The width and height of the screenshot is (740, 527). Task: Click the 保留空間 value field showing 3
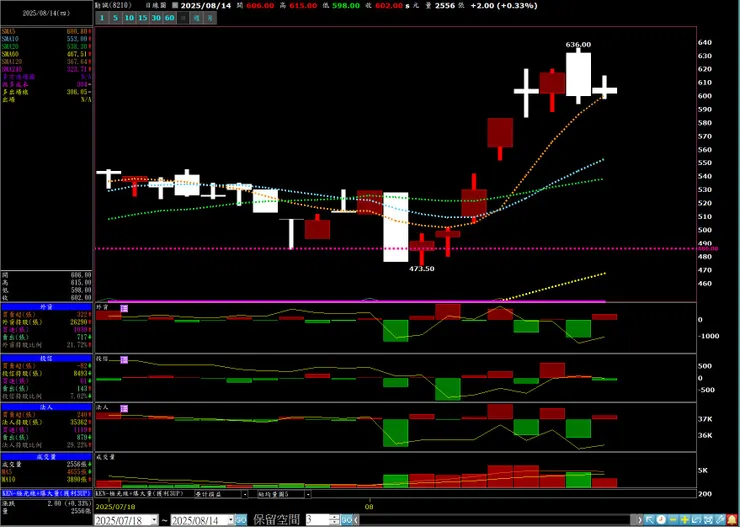(317, 520)
